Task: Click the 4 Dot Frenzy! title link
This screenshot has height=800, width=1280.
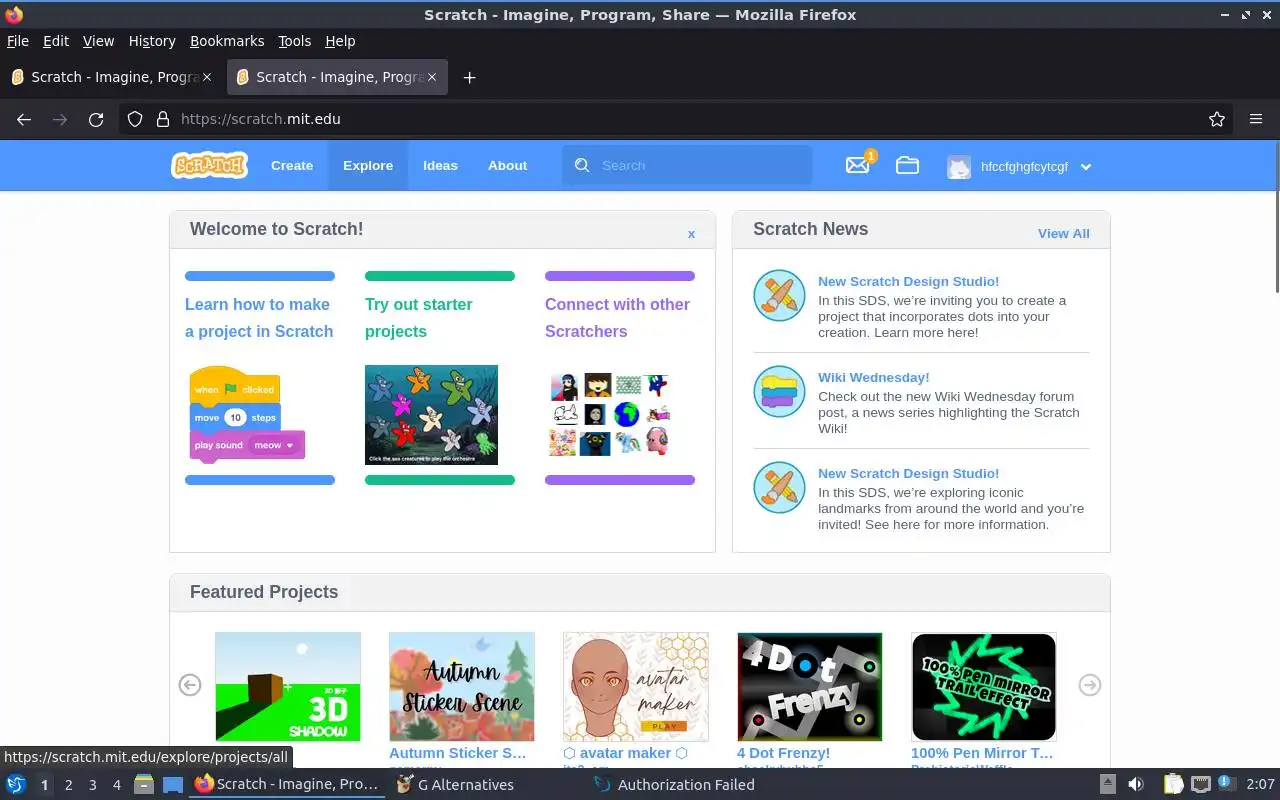Action: 783,753
